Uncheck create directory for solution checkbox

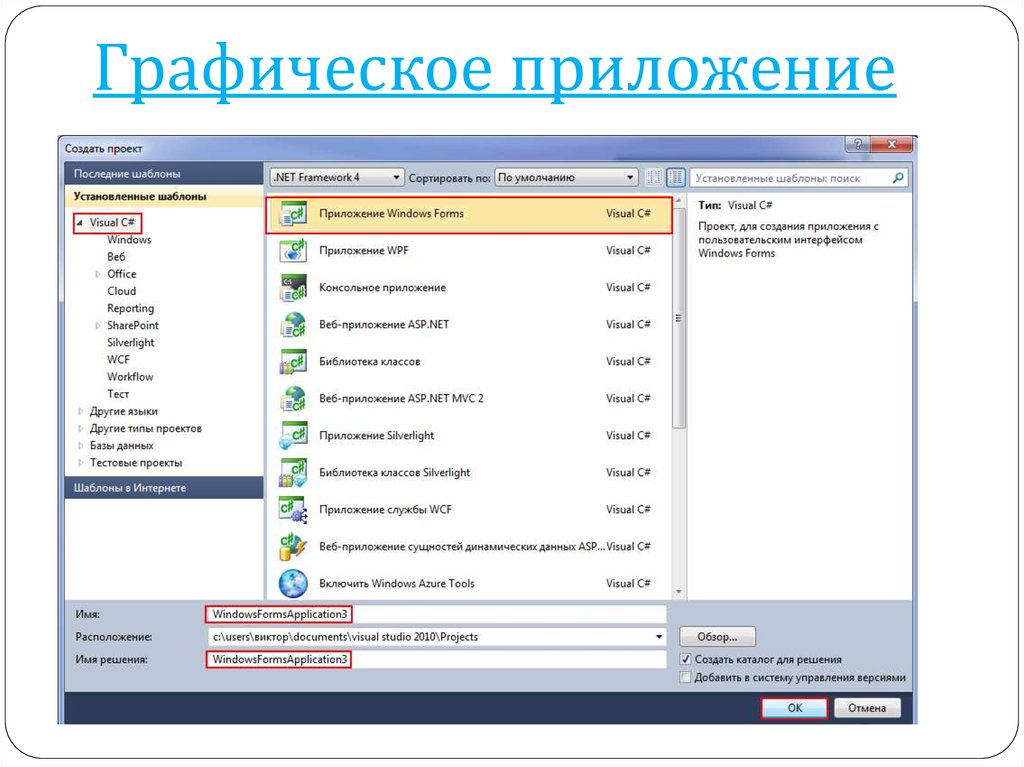click(x=685, y=660)
